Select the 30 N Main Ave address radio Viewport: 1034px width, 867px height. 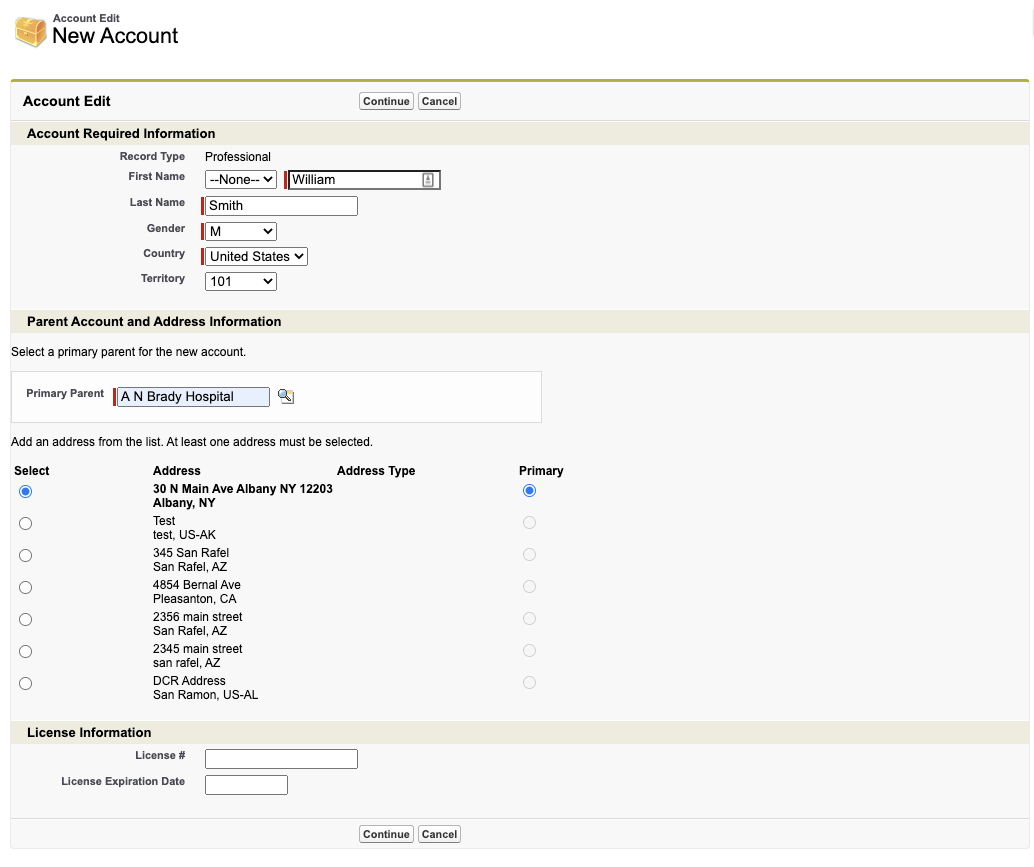(x=26, y=491)
